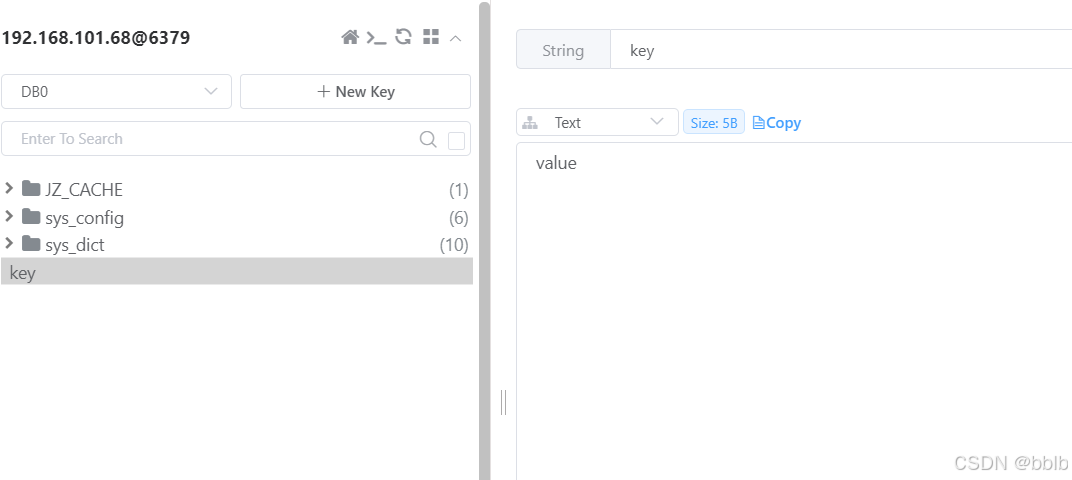Toggle the exact search checkbox
1072x480 pixels.
pos(457,140)
